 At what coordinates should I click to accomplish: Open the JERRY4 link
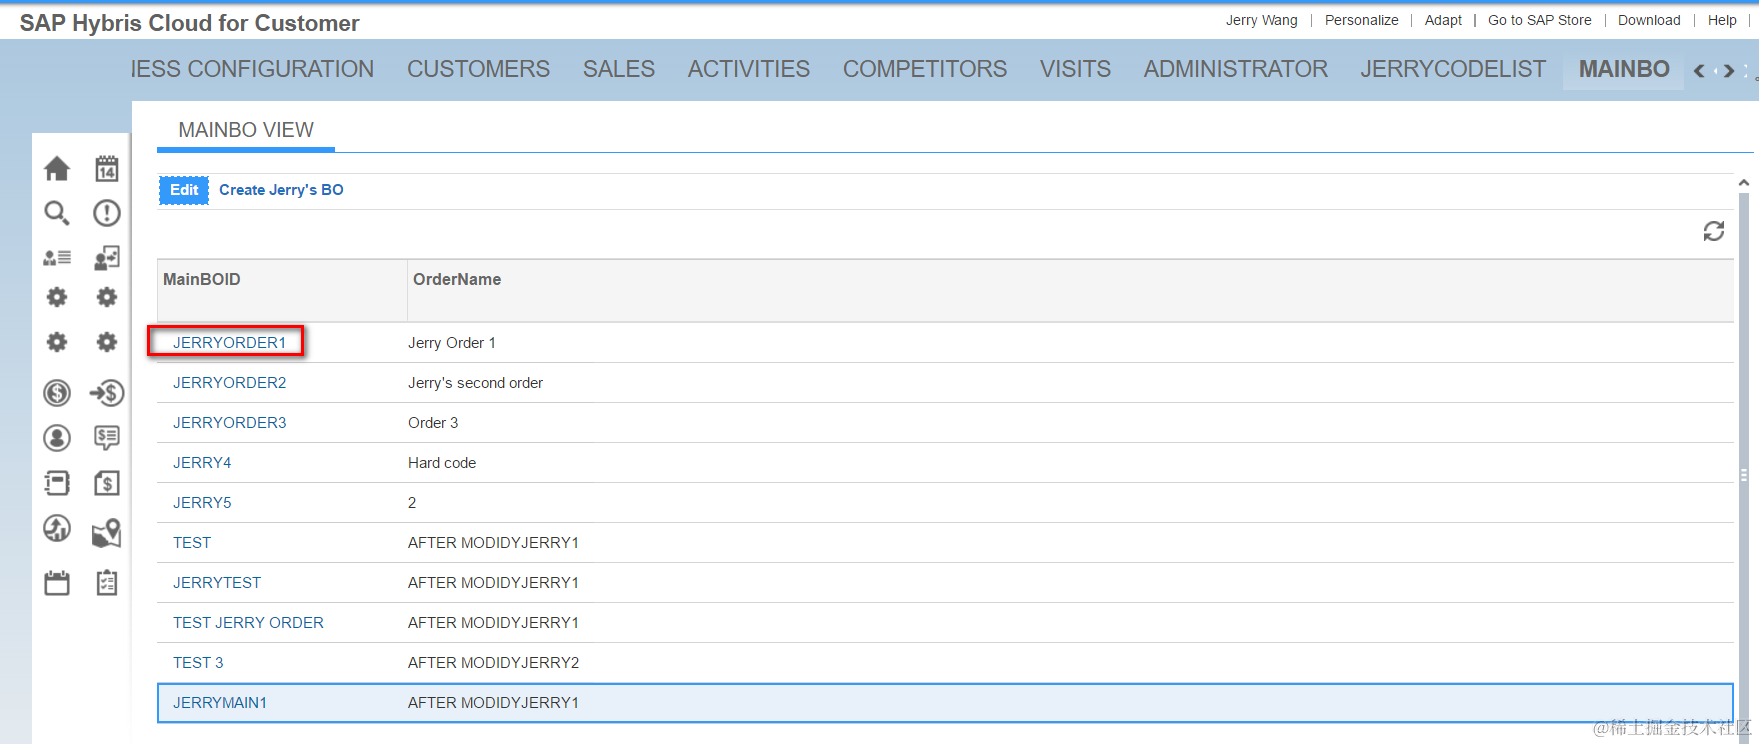[202, 463]
